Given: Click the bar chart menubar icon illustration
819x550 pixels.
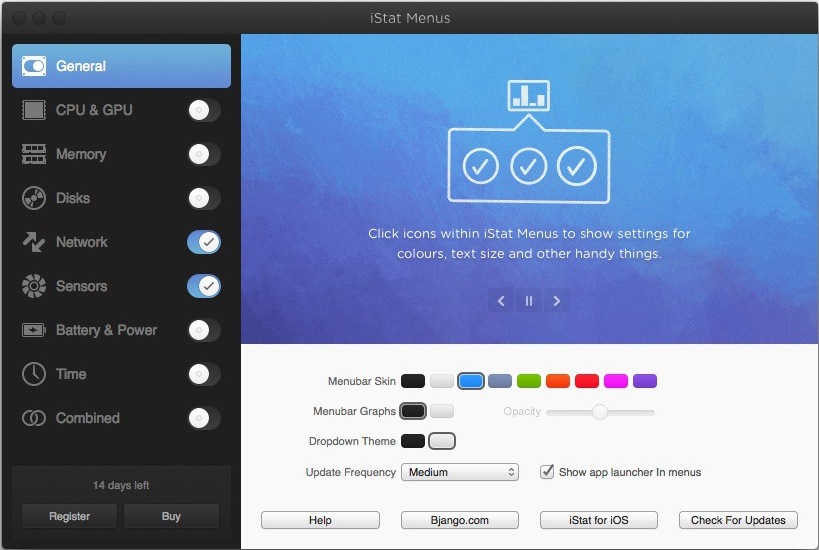Looking at the screenshot, I should coord(529,95).
